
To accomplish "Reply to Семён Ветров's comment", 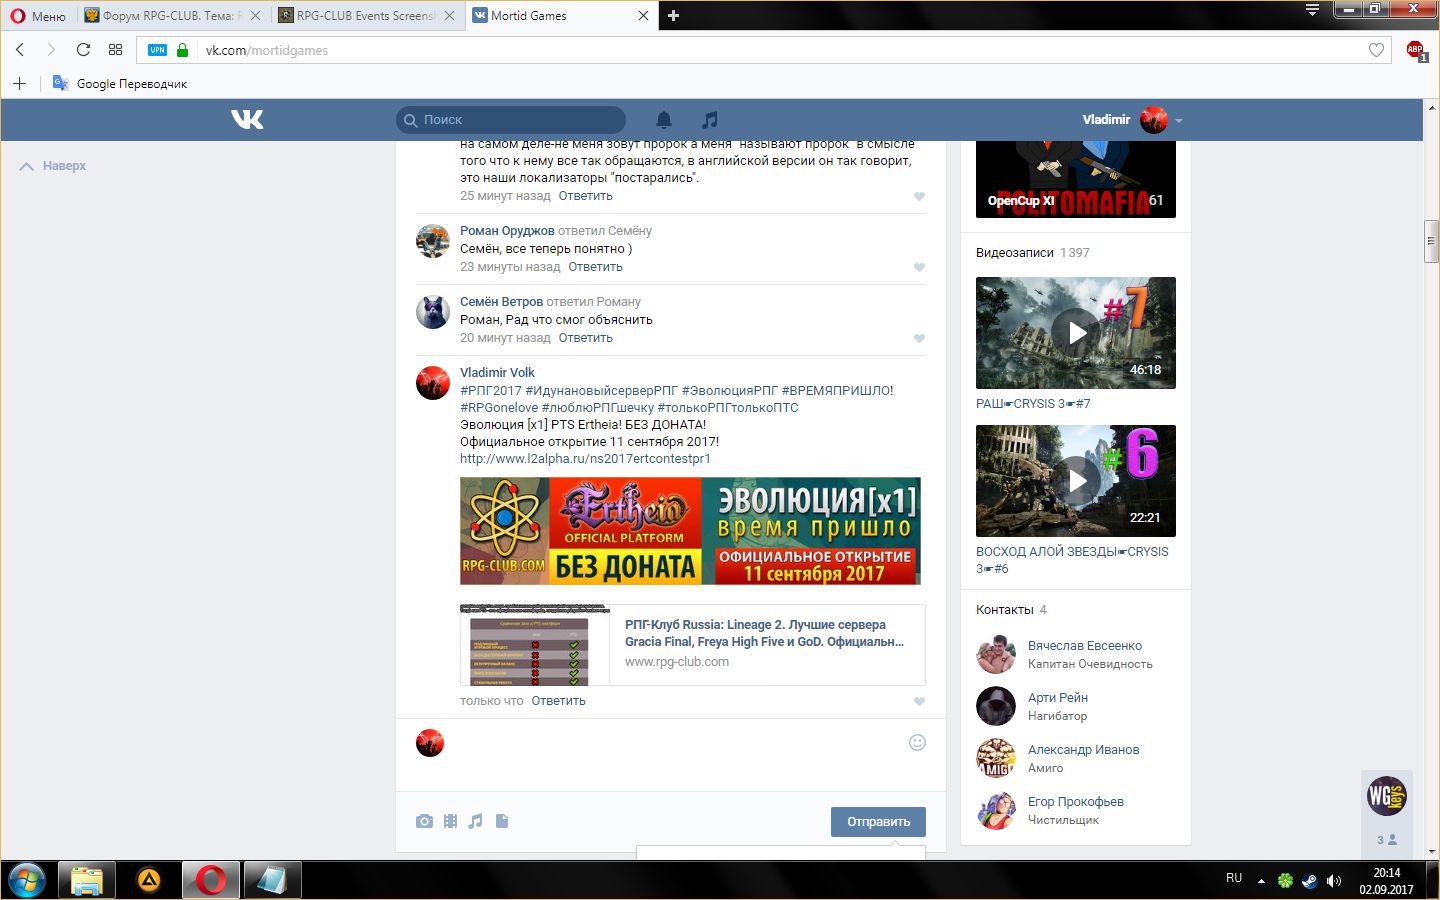I will [585, 338].
